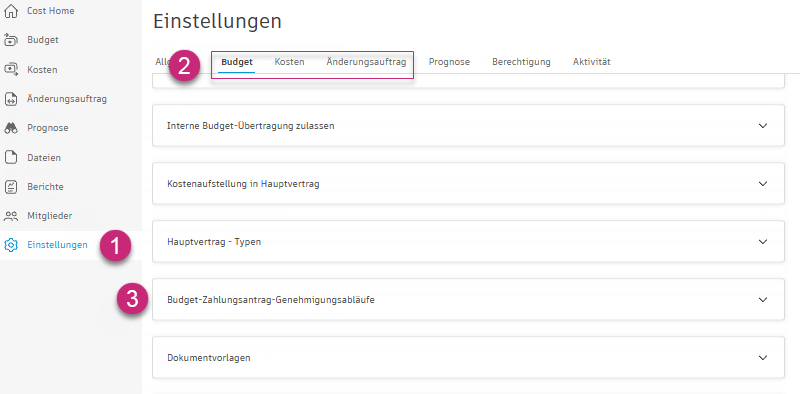Click 'Hauptvertrag - Typen' title text

point(214,242)
